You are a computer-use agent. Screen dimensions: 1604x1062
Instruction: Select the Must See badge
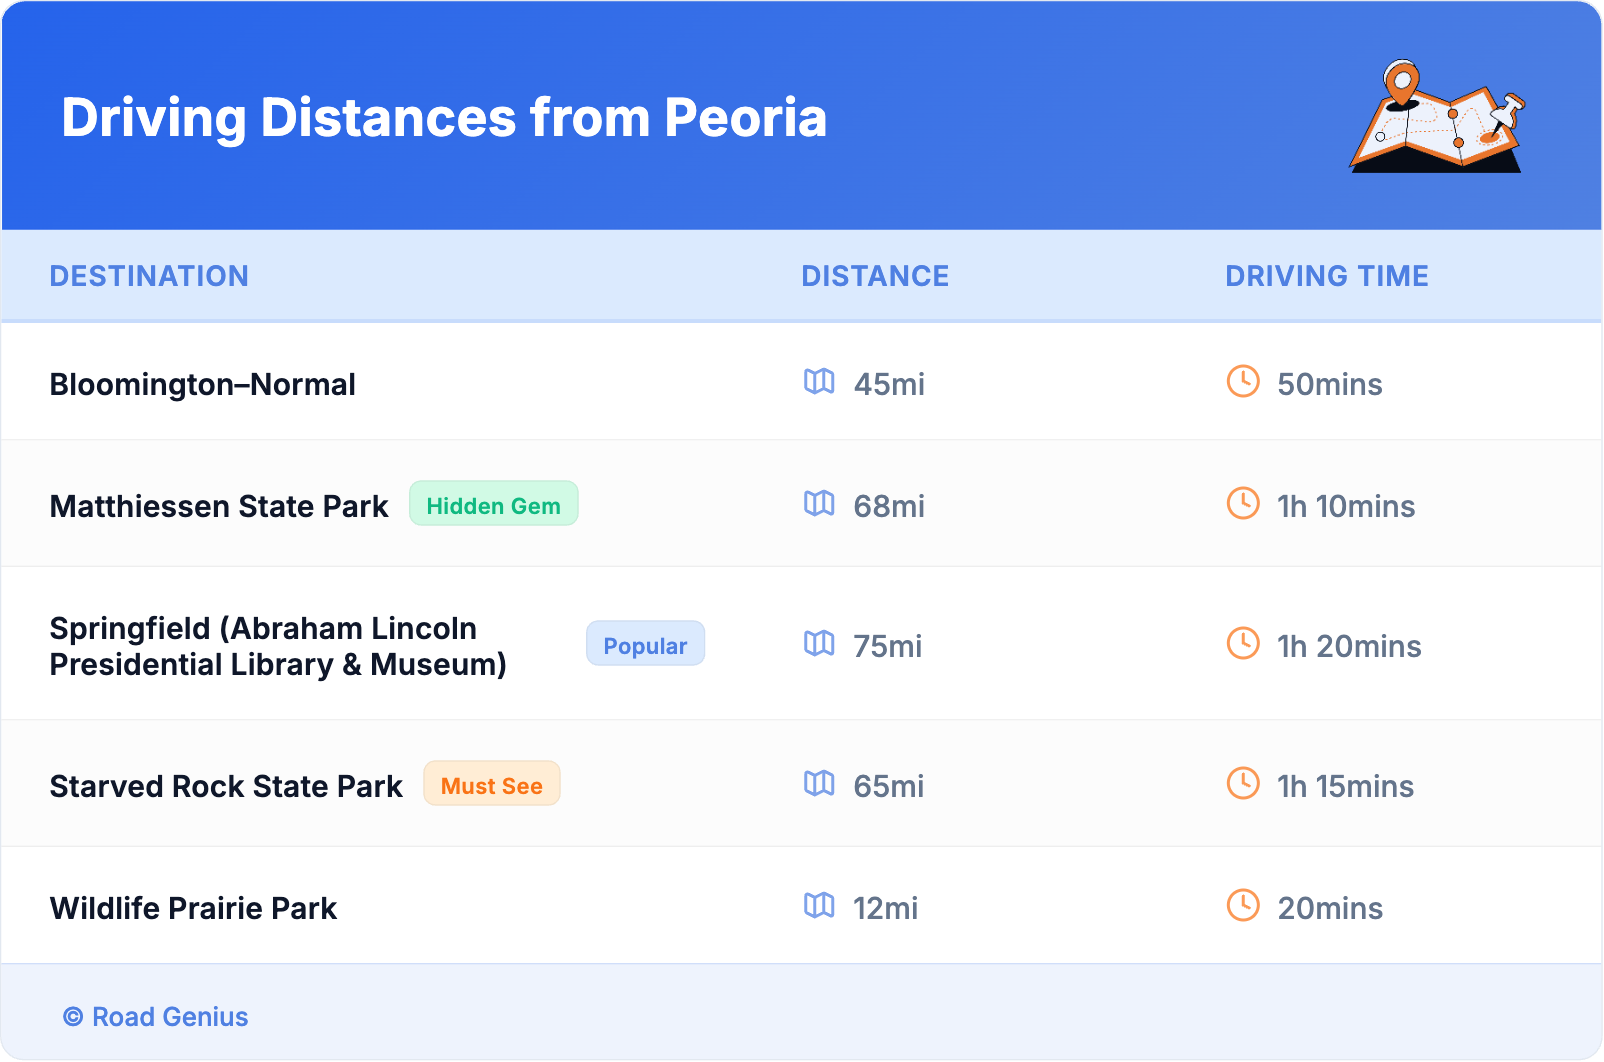(x=491, y=784)
